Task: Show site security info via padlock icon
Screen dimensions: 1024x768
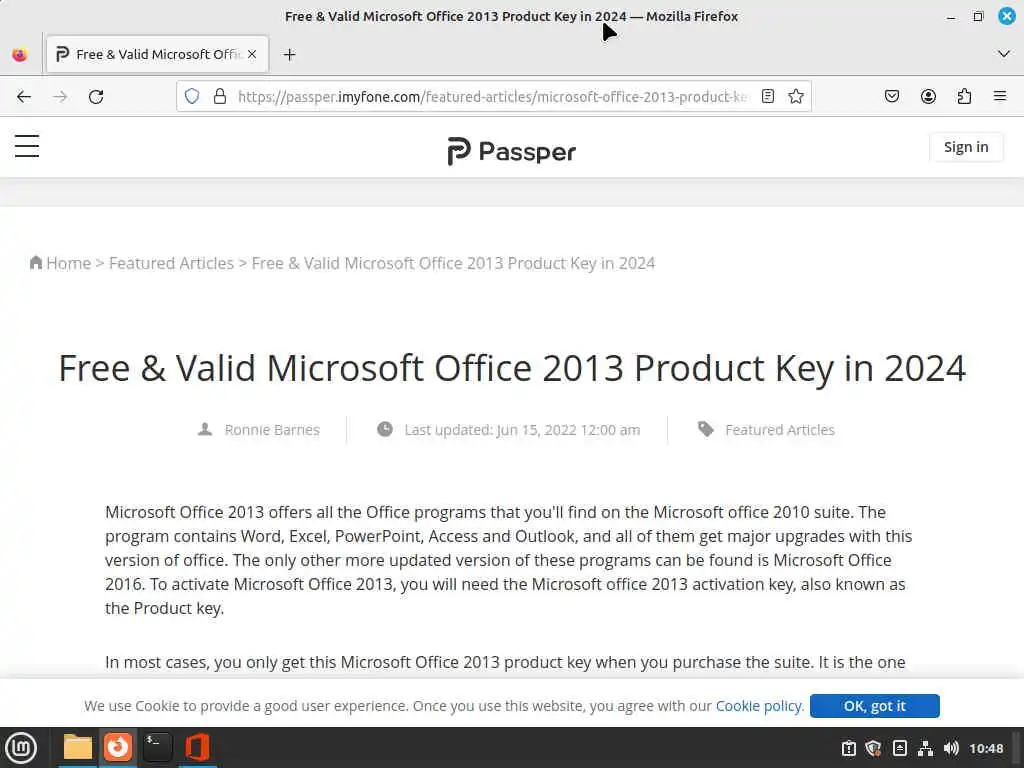Action: click(x=219, y=97)
